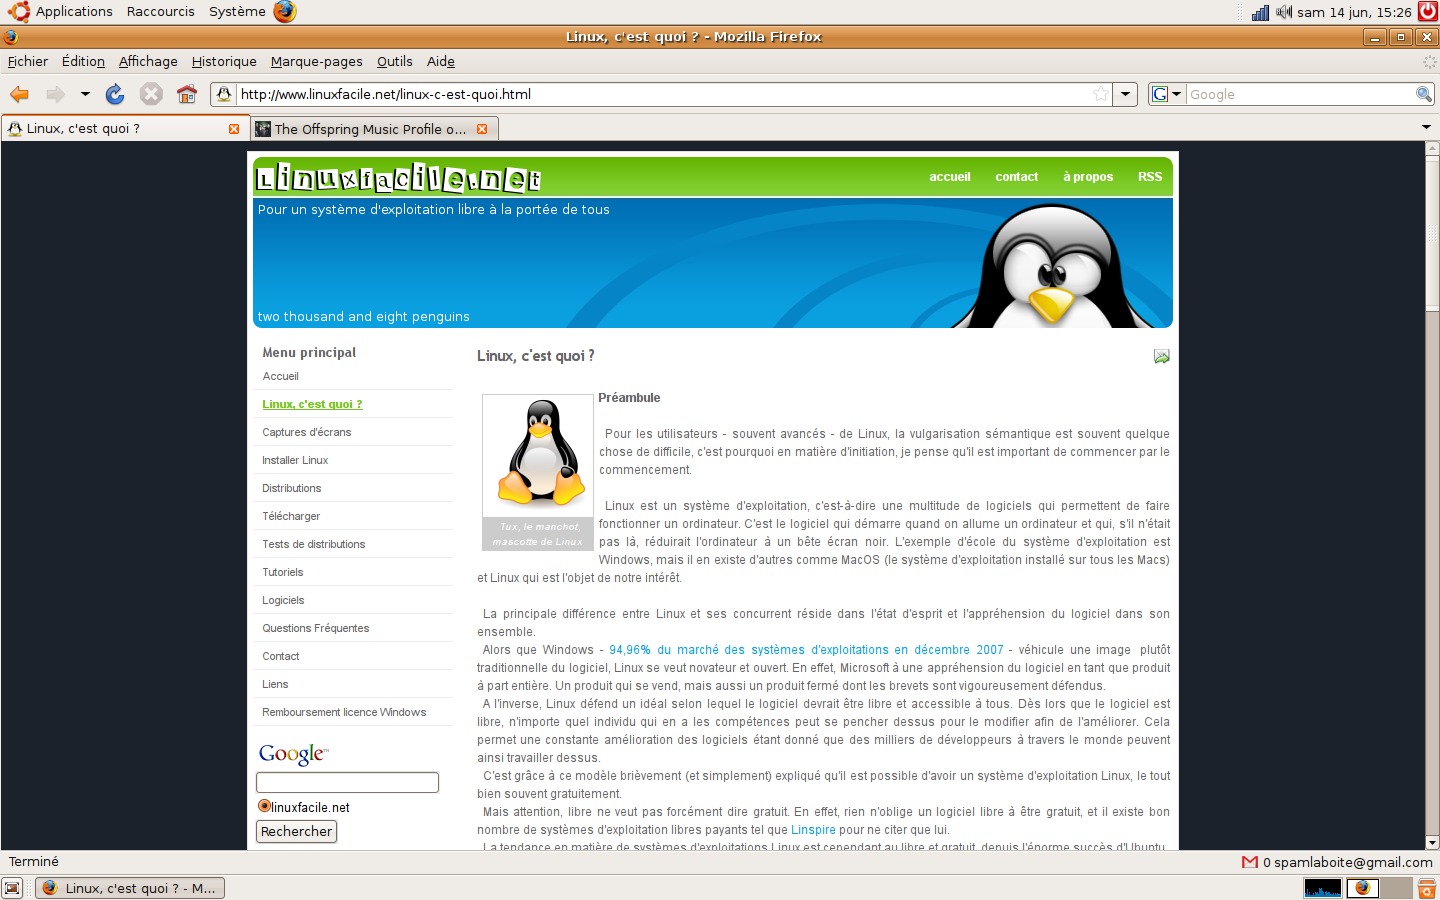Click the Rechercher search button
The height and width of the screenshot is (900, 1440).
[x=297, y=831]
